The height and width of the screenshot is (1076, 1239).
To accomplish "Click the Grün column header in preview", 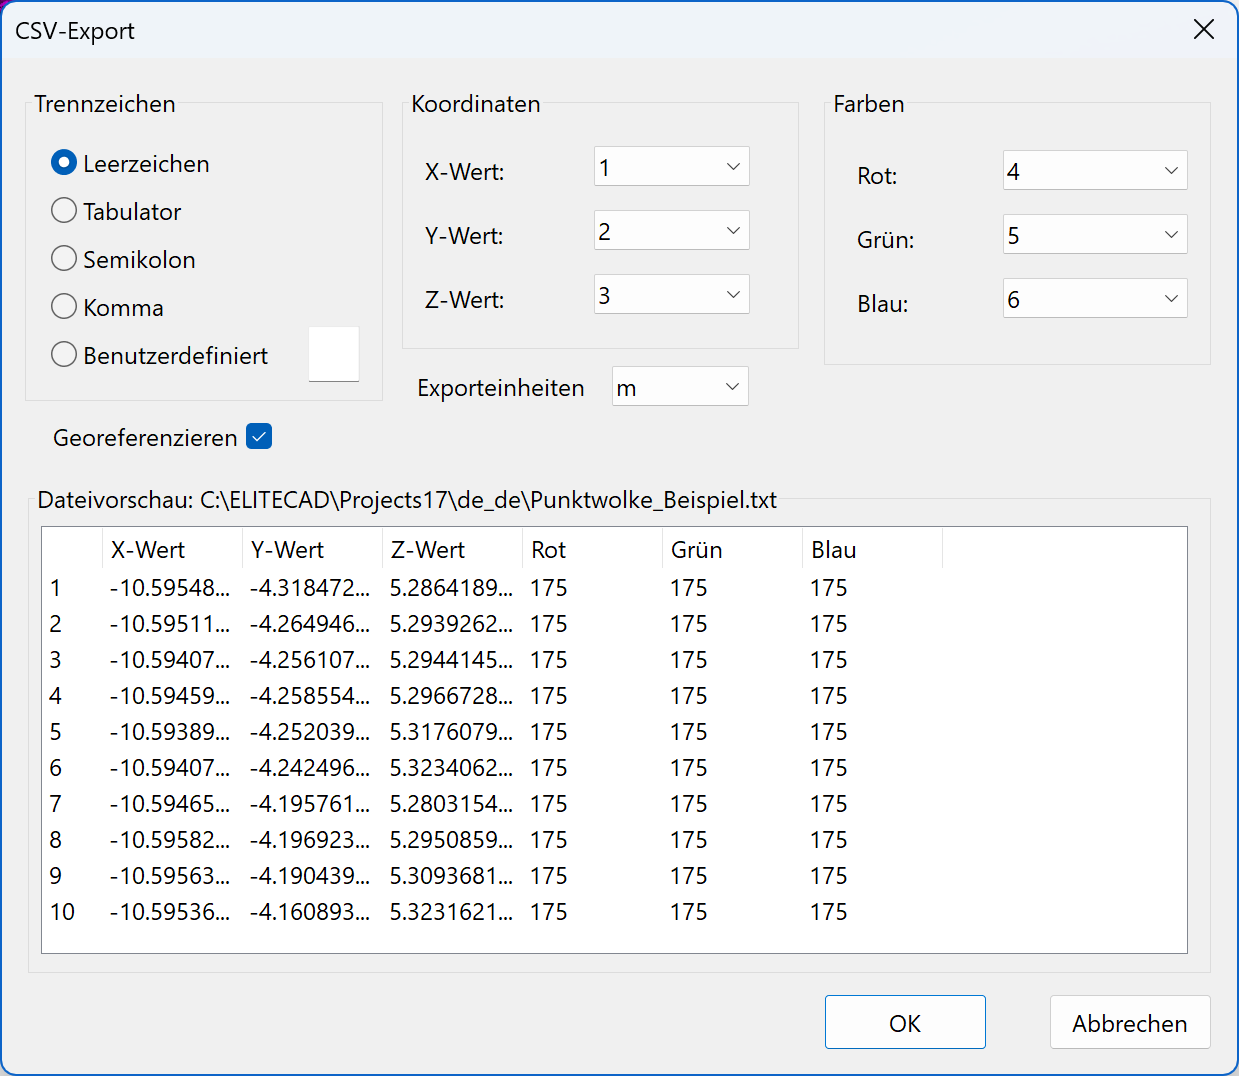I will point(731,550).
